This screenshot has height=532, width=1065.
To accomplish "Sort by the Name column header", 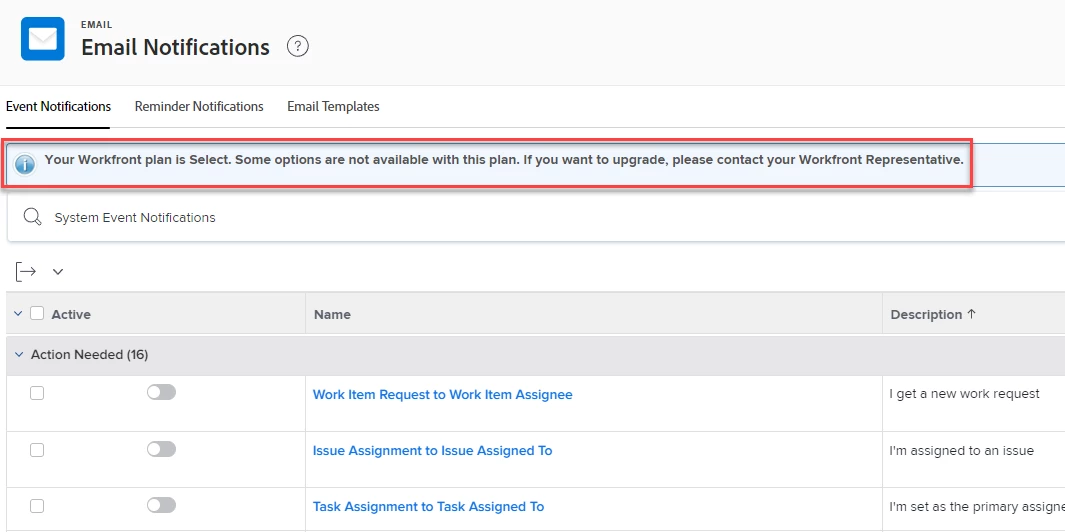I will 332,315.
